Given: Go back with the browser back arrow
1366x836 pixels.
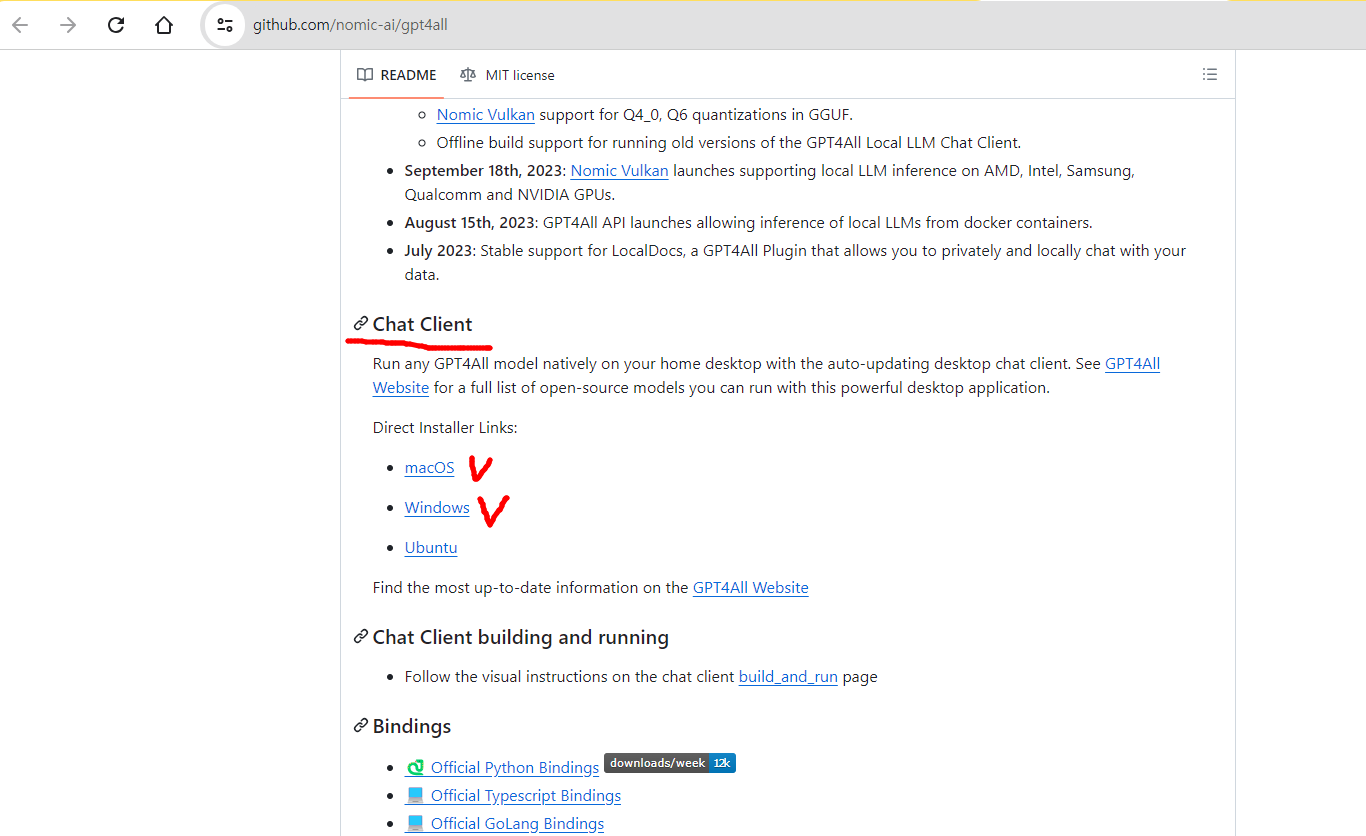Looking at the screenshot, I should pos(20,25).
